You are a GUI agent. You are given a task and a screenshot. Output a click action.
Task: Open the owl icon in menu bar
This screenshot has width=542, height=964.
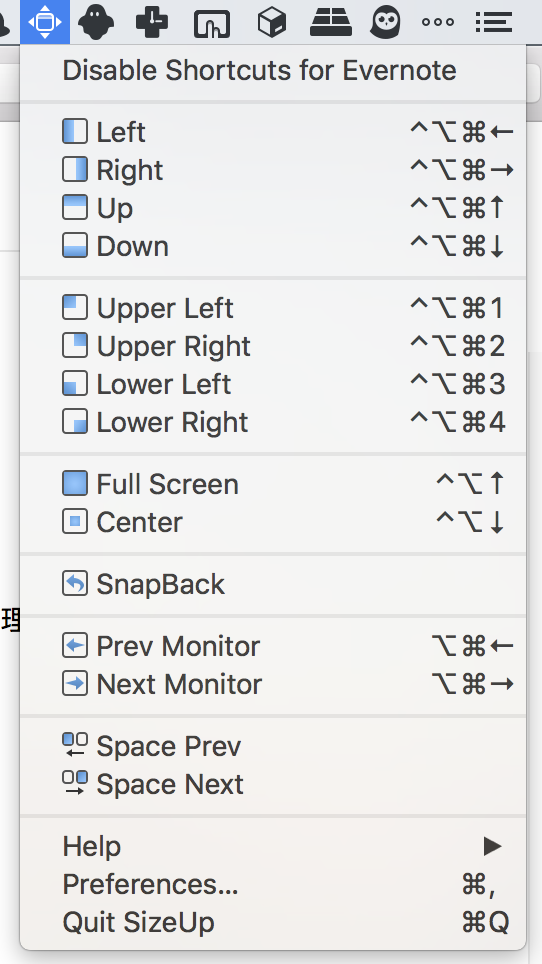tap(386, 22)
